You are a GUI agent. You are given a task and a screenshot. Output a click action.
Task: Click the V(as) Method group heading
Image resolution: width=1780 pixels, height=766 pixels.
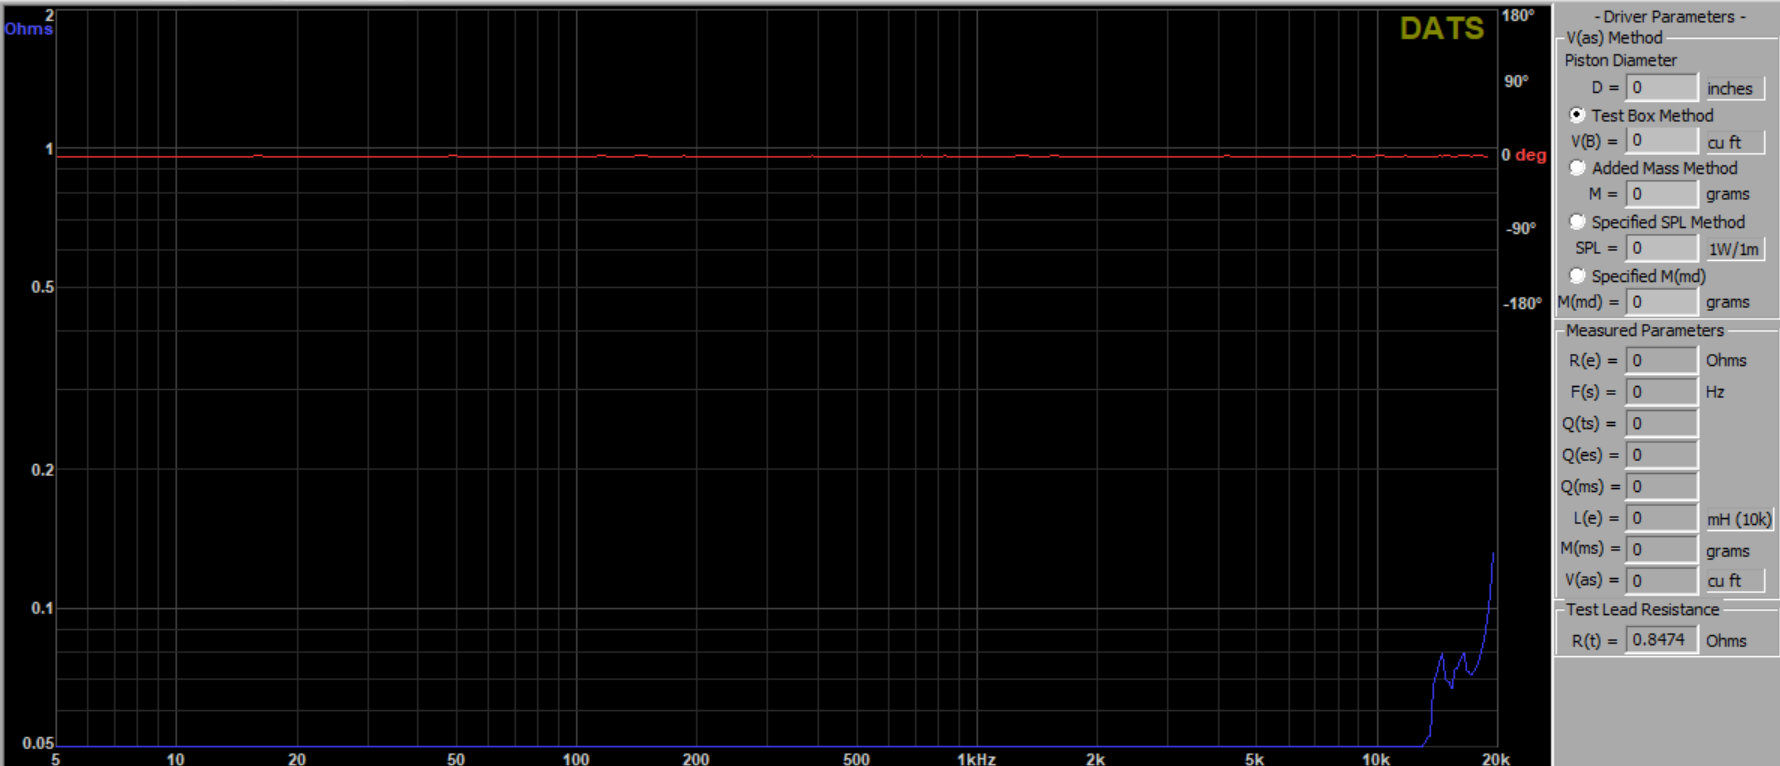1614,38
